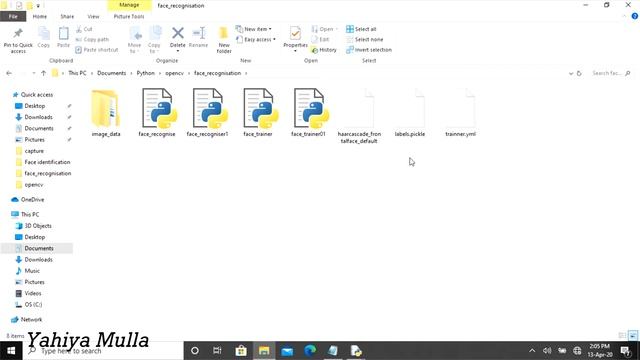Open Face identification folder in sidebar
This screenshot has width=640, height=360.
pyautogui.click(x=47, y=162)
